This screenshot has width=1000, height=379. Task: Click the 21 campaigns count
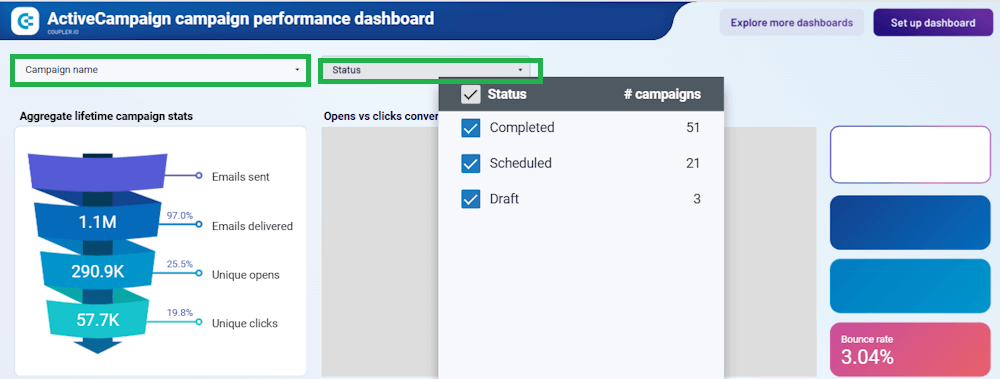pos(693,163)
